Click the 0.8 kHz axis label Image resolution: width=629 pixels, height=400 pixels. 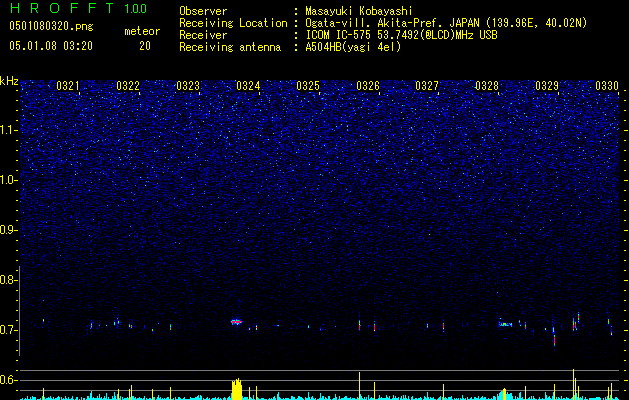click(x=9, y=280)
